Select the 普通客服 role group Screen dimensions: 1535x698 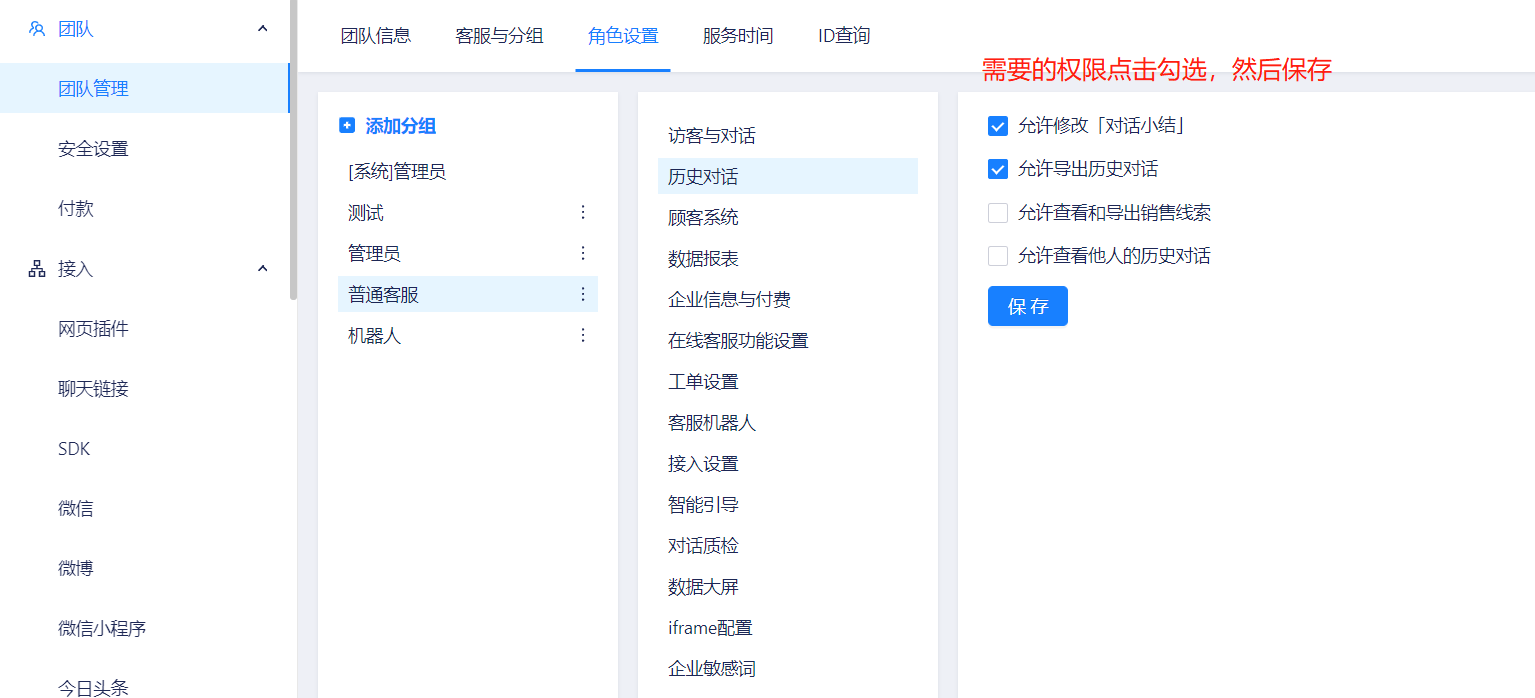[x=468, y=294]
